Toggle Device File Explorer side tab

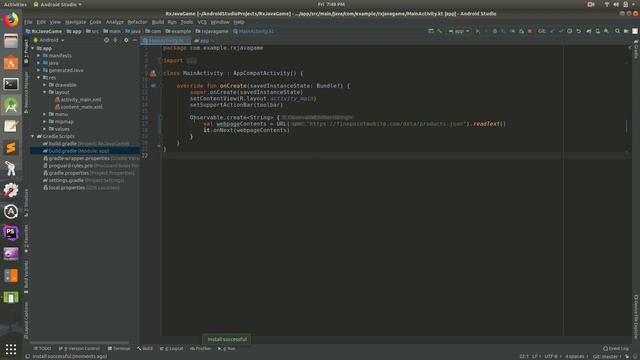point(636,317)
